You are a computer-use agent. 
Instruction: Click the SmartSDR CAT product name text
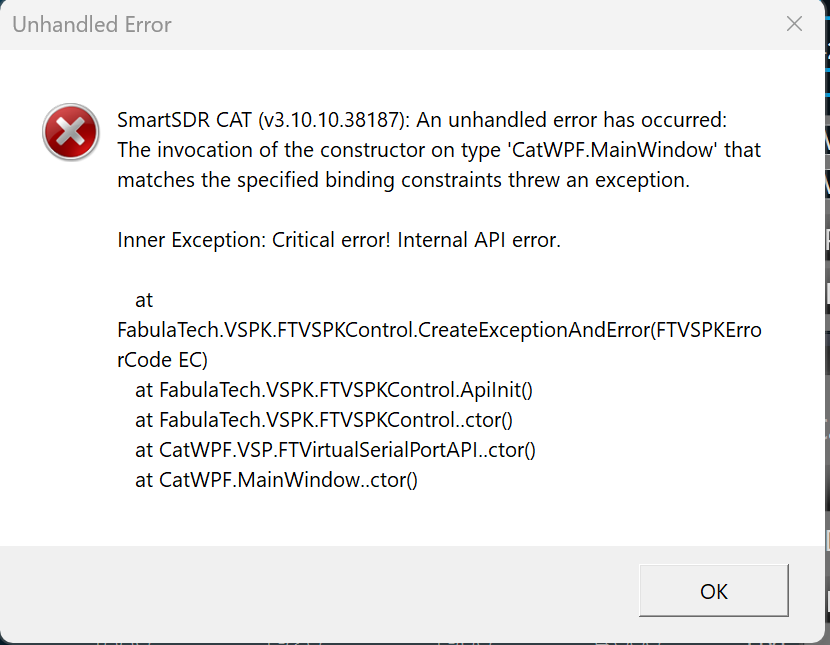click(185, 121)
